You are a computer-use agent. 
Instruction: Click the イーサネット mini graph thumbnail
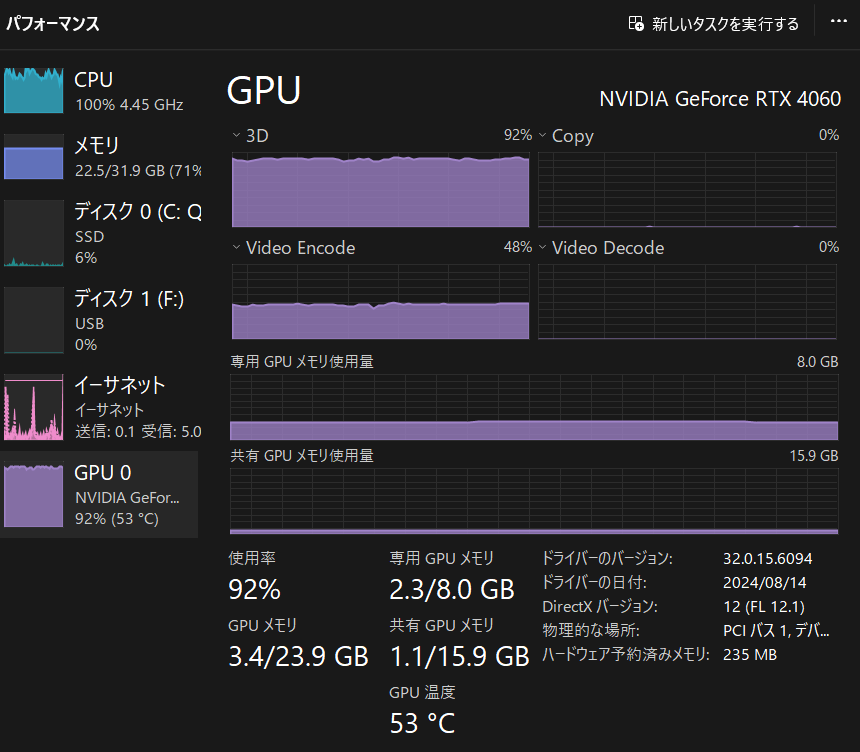(x=33, y=407)
